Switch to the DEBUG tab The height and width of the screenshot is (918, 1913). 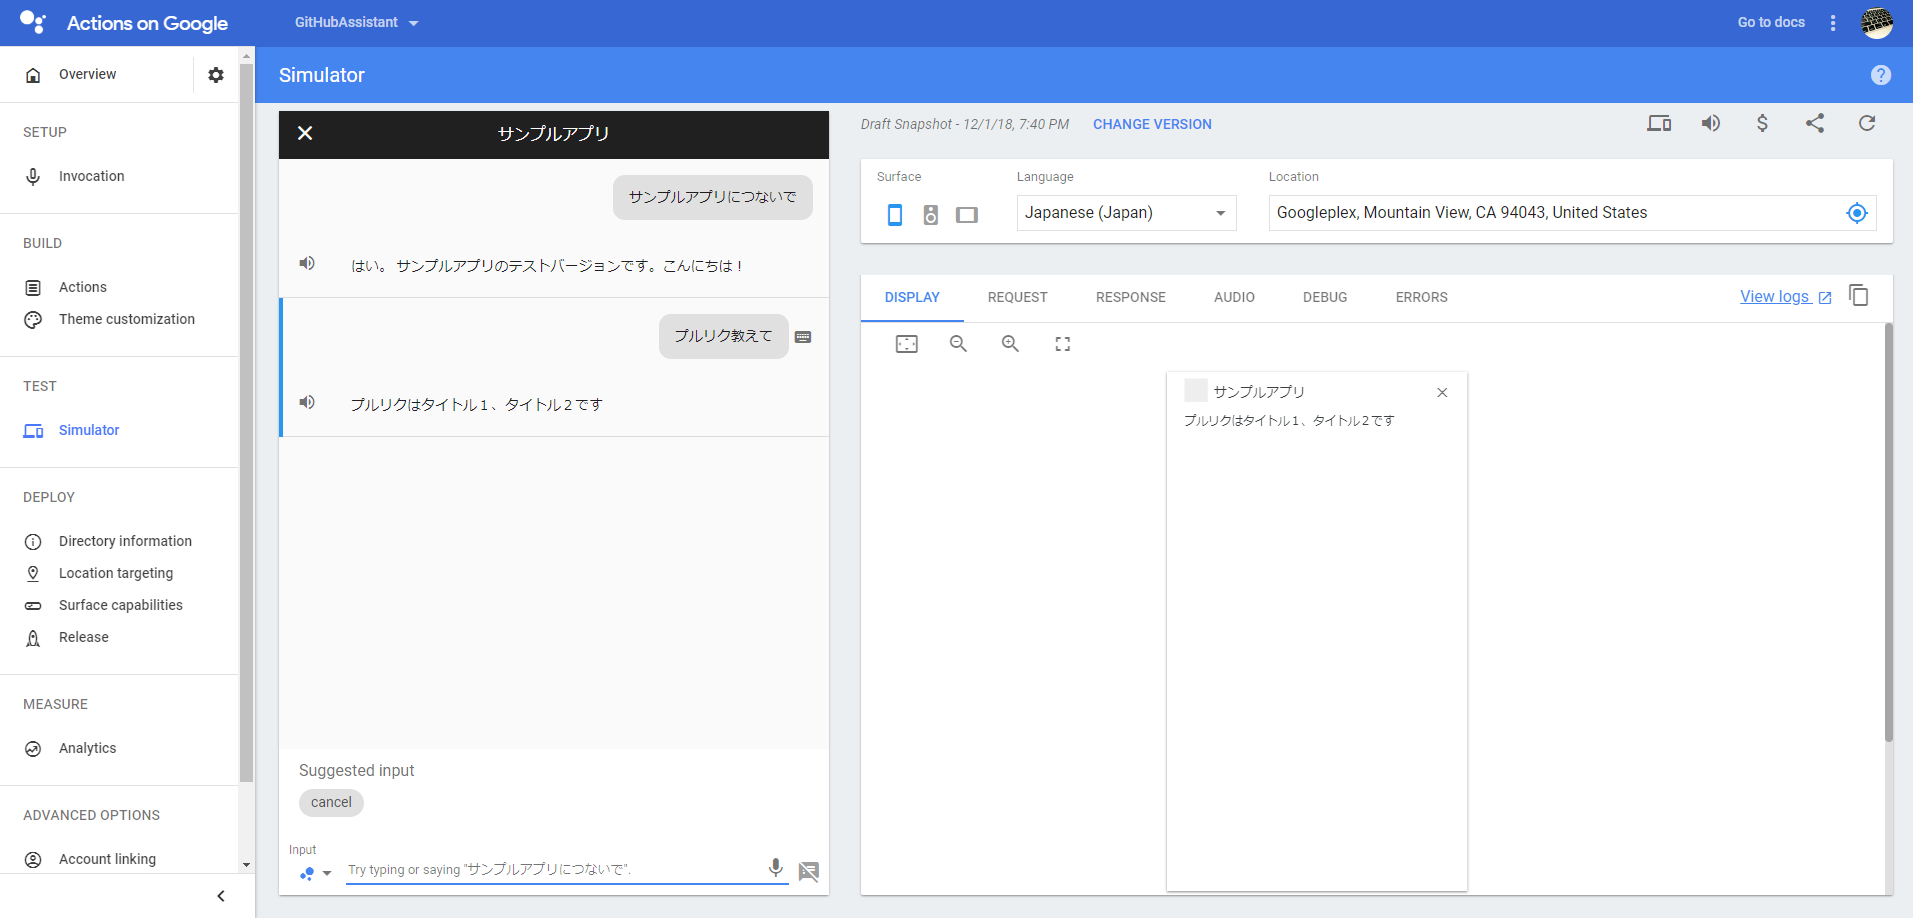(1325, 297)
